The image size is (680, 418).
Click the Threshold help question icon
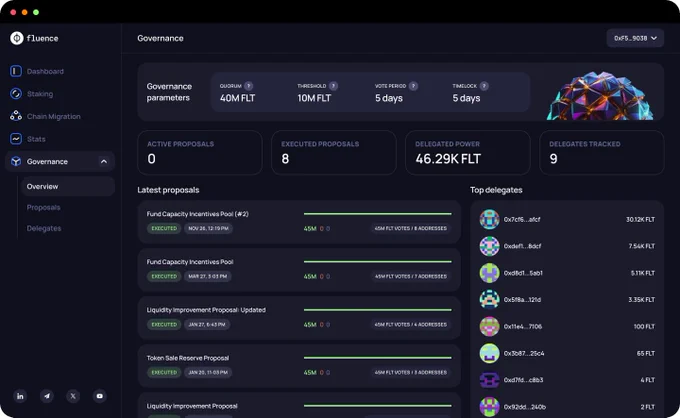[x=333, y=86]
